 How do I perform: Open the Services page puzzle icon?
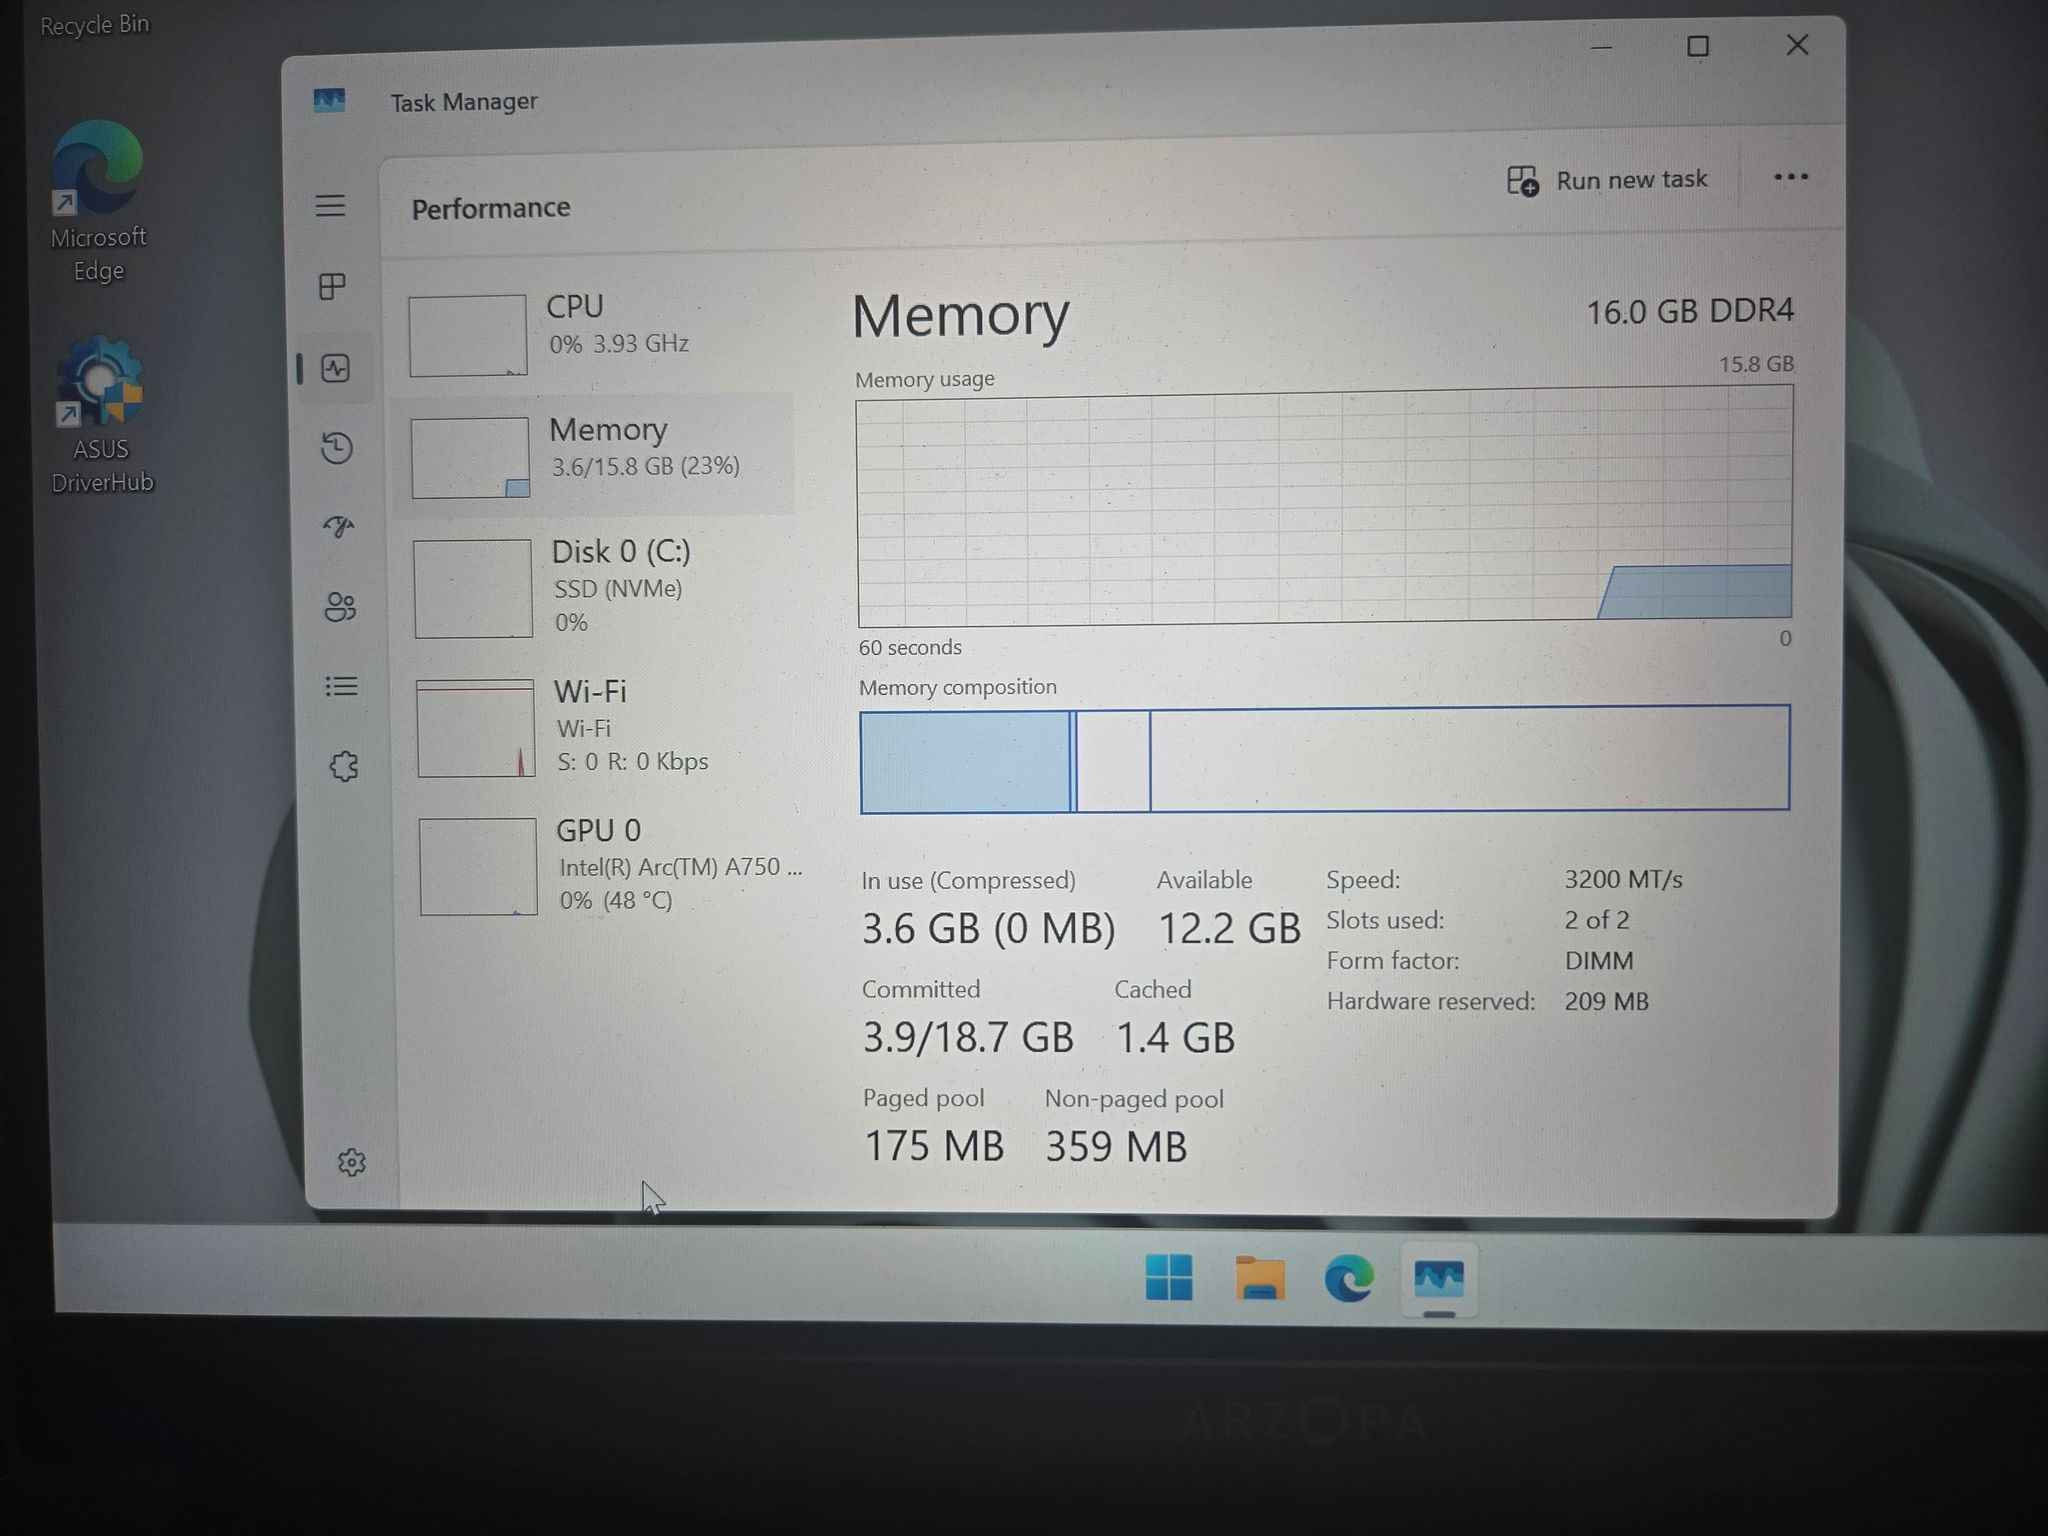tap(344, 766)
